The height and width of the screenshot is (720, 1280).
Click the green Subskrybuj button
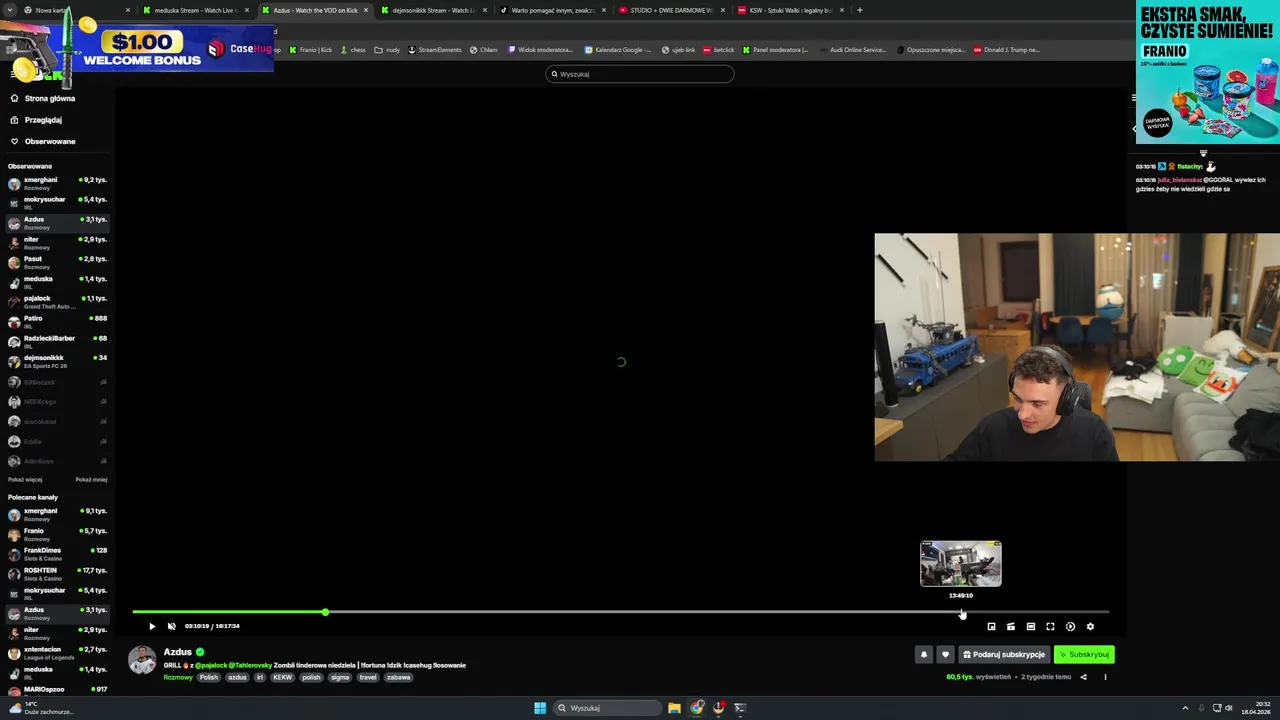pyautogui.click(x=1084, y=655)
